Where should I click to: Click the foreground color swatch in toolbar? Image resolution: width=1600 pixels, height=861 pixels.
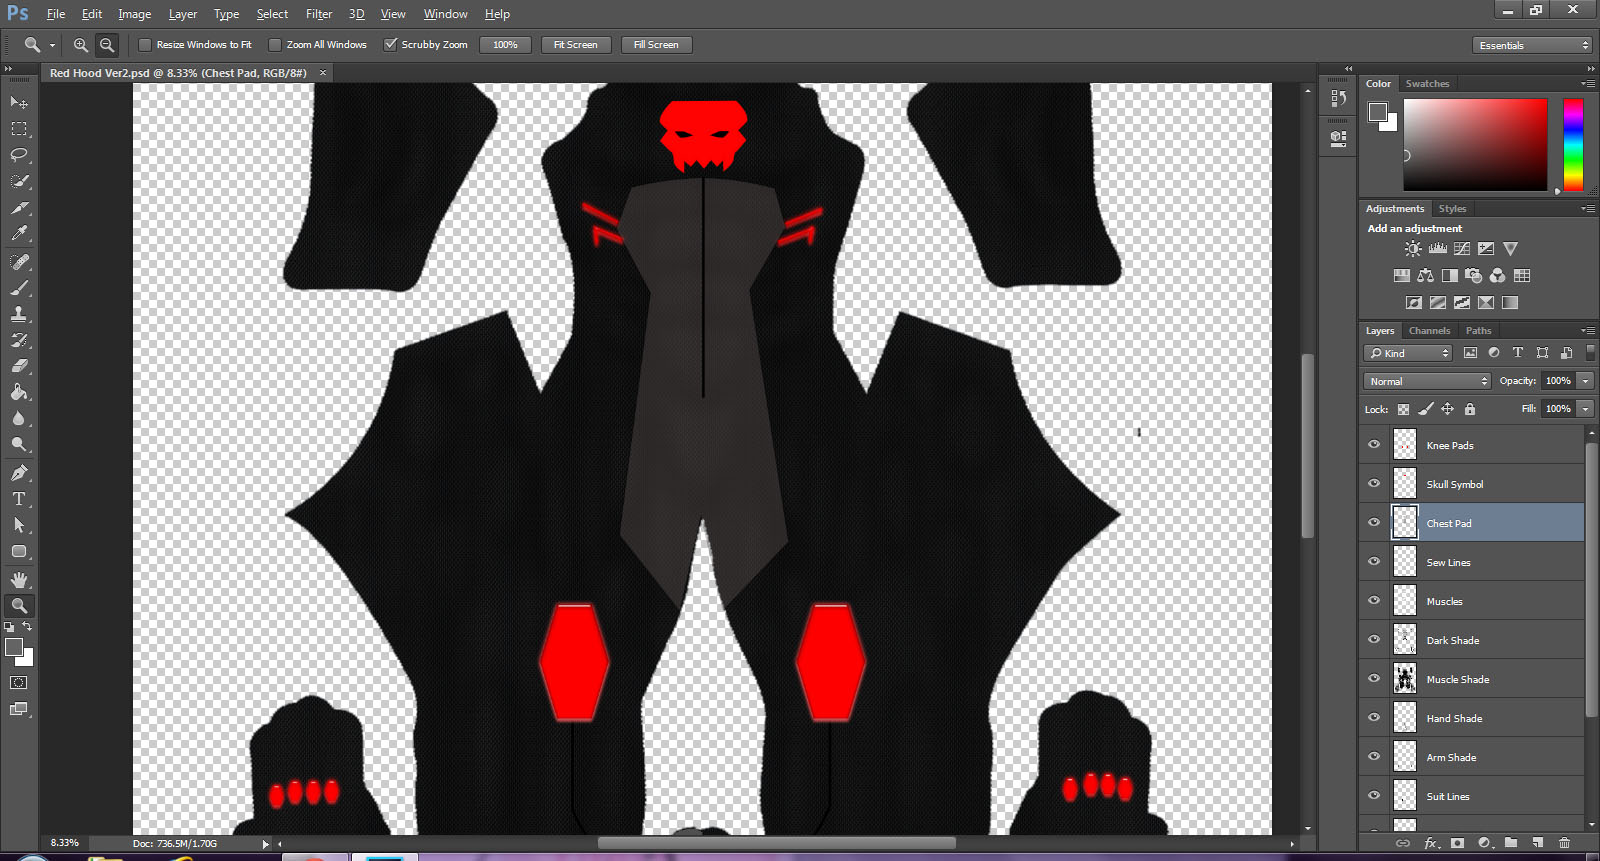pyautogui.click(x=14, y=647)
